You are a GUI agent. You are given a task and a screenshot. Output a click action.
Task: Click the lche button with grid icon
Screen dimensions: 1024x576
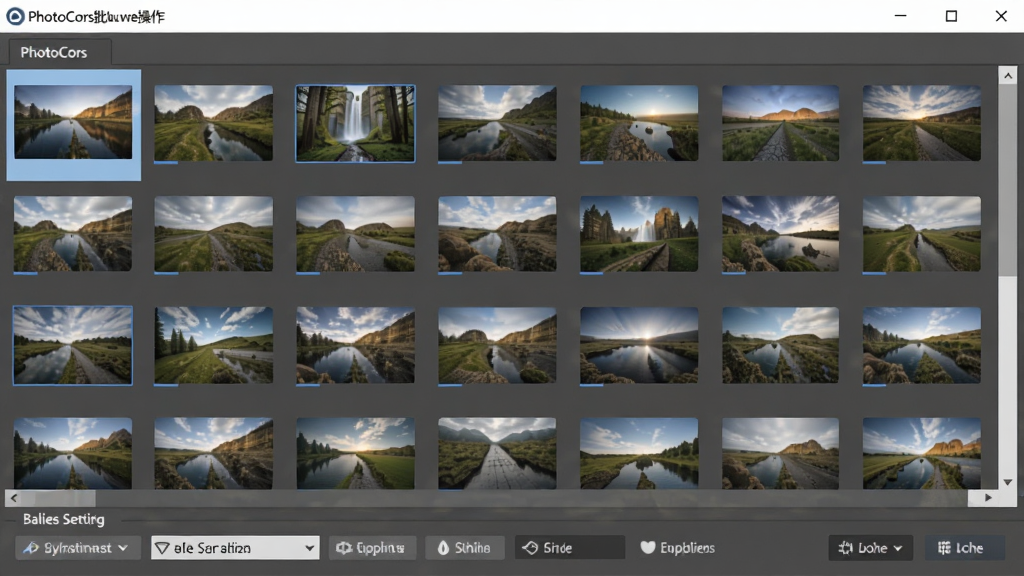(963, 548)
